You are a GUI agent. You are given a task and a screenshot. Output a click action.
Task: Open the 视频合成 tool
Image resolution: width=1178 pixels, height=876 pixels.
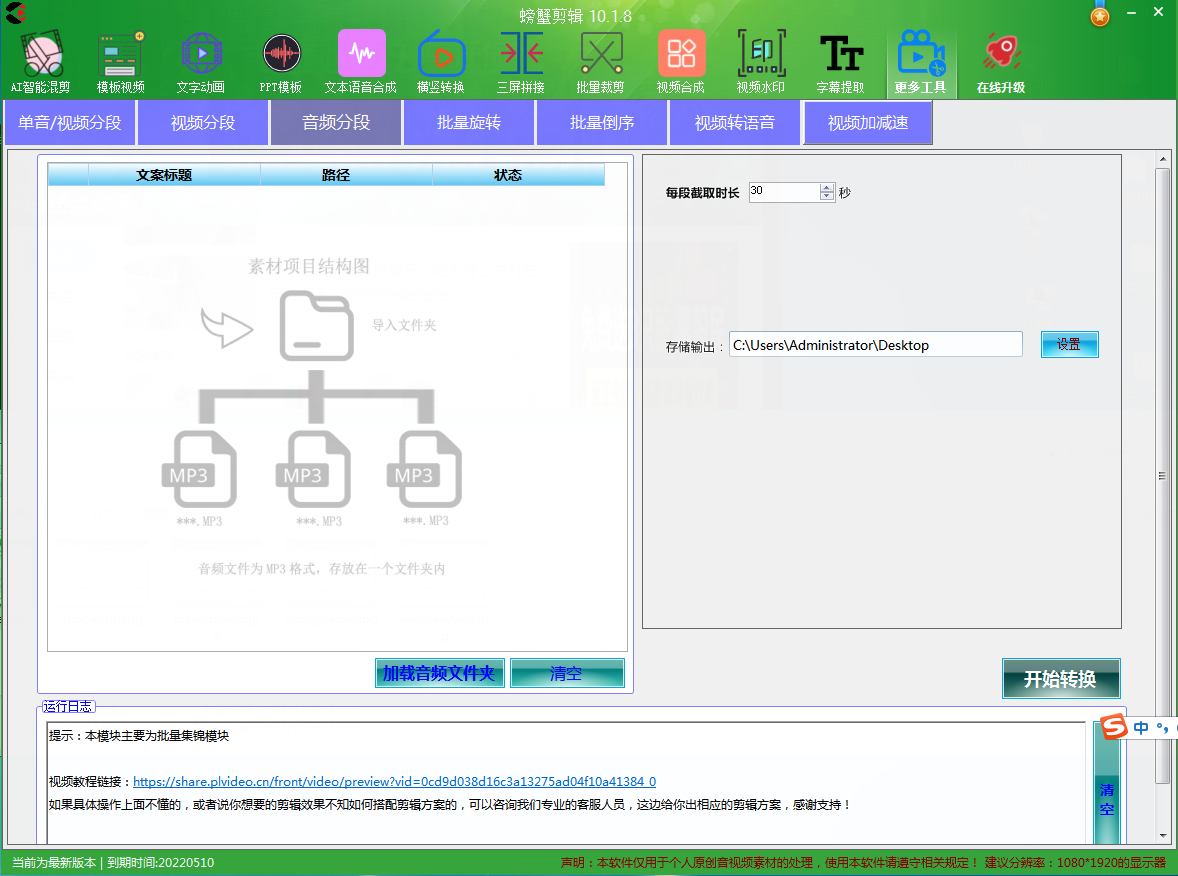point(681,63)
